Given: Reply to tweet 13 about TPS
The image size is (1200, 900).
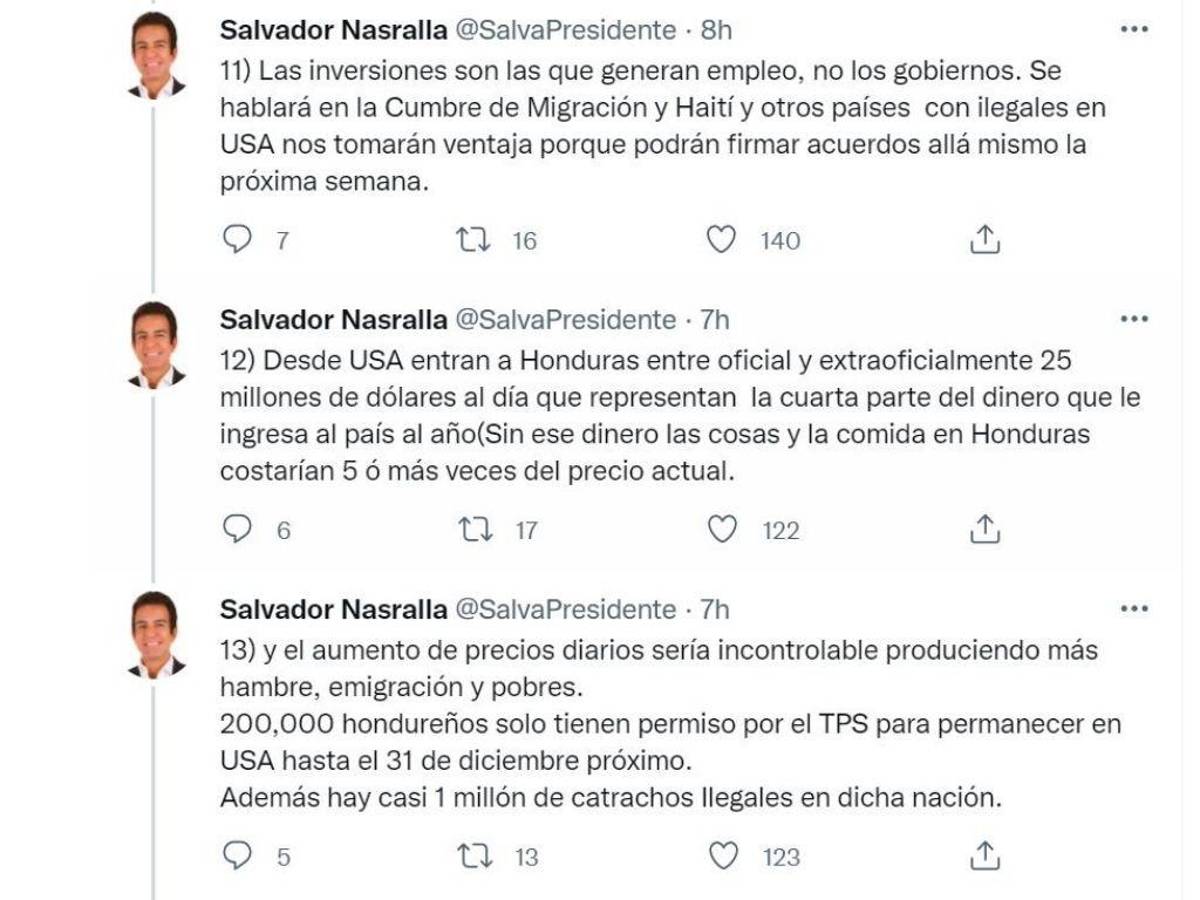Looking at the screenshot, I should [237, 856].
